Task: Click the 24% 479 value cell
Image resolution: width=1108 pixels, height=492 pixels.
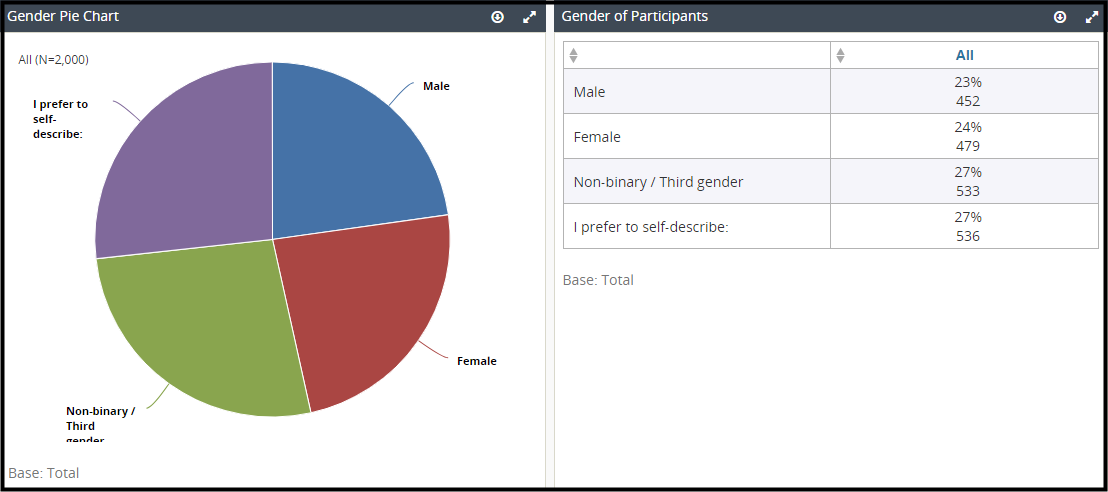Action: tap(965, 136)
